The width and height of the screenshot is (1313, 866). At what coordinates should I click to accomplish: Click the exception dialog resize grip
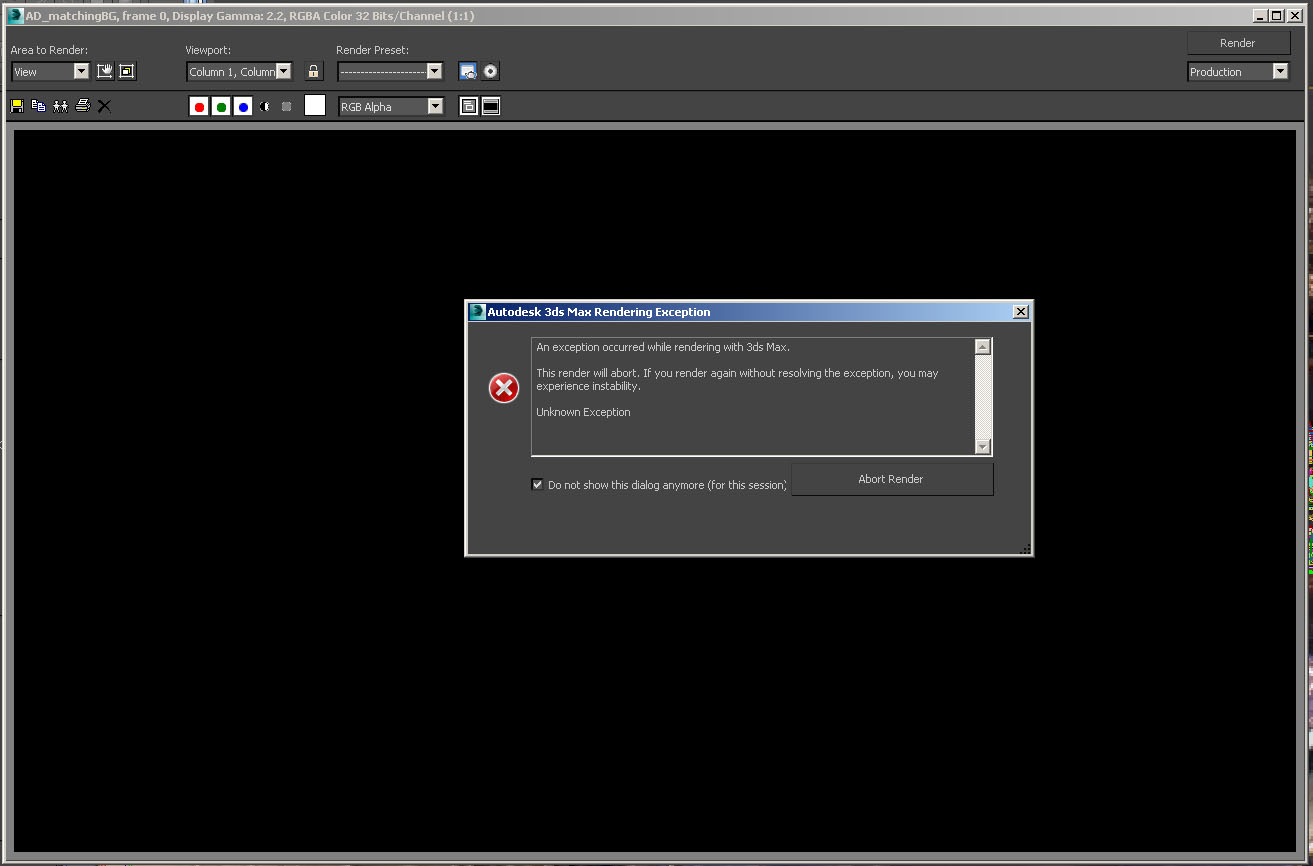coord(1024,548)
